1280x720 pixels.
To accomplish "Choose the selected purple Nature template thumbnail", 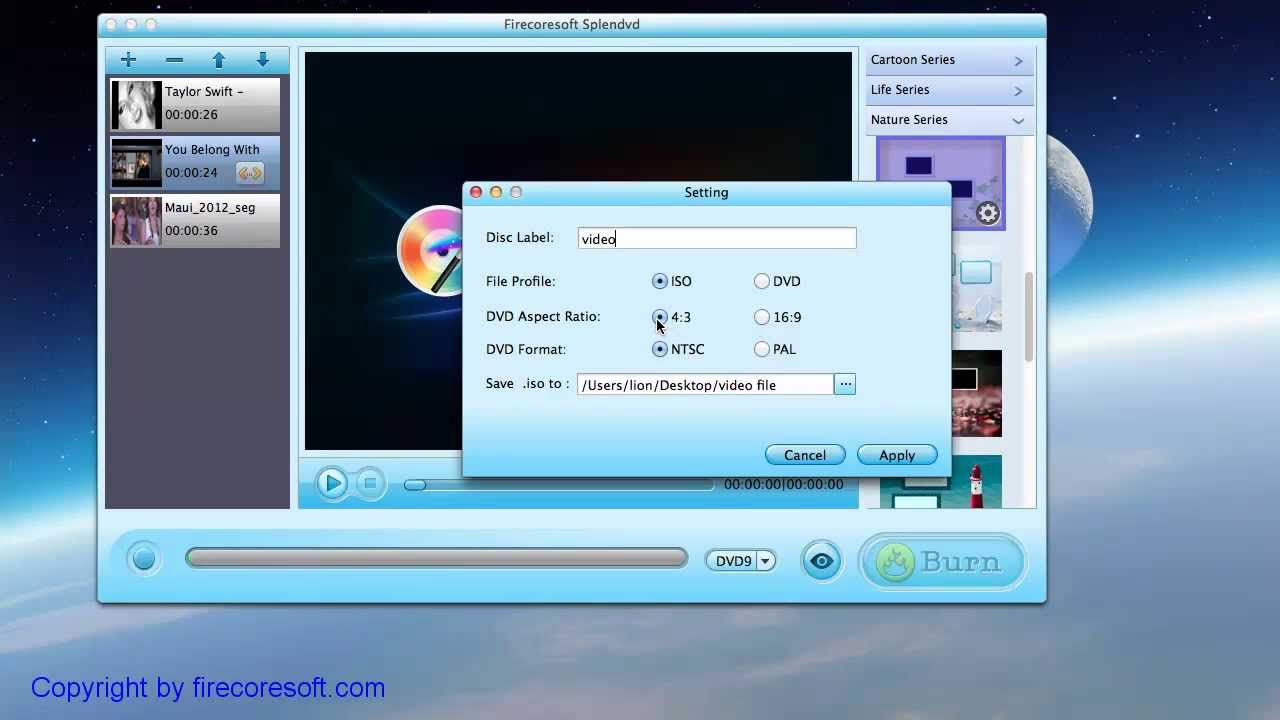I will pyautogui.click(x=940, y=183).
